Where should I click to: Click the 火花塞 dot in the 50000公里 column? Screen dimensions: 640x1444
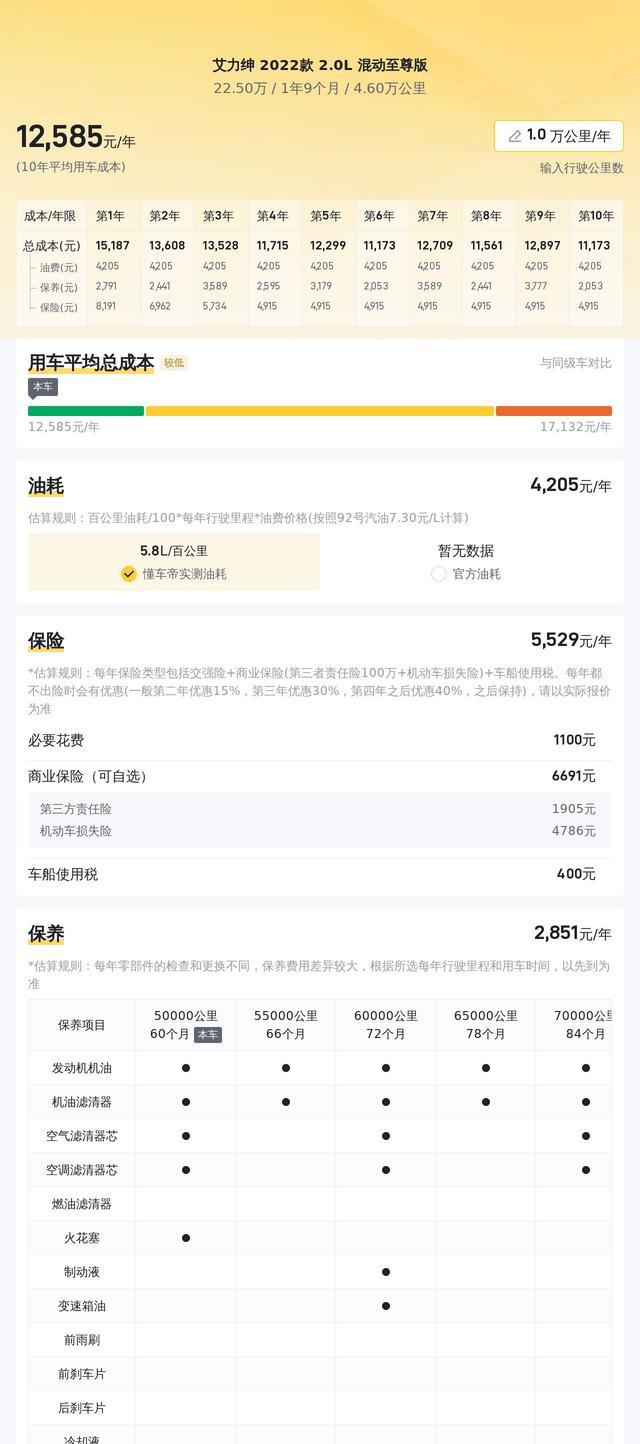[186, 1238]
